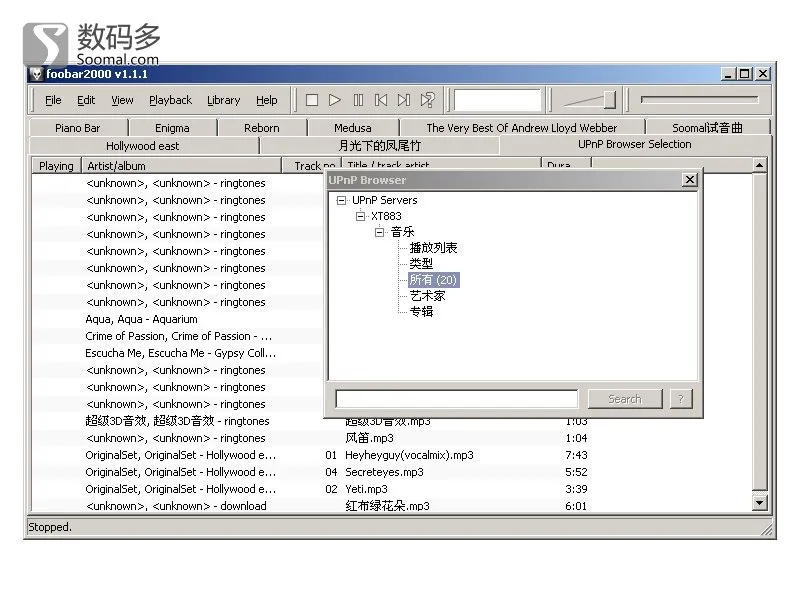Click the seek bar

(x=699, y=99)
